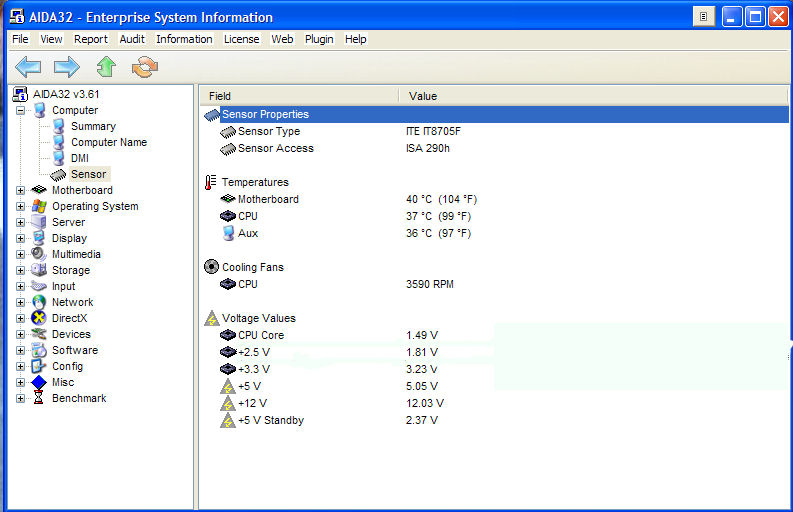Collapse the Computer tree node

point(20,110)
